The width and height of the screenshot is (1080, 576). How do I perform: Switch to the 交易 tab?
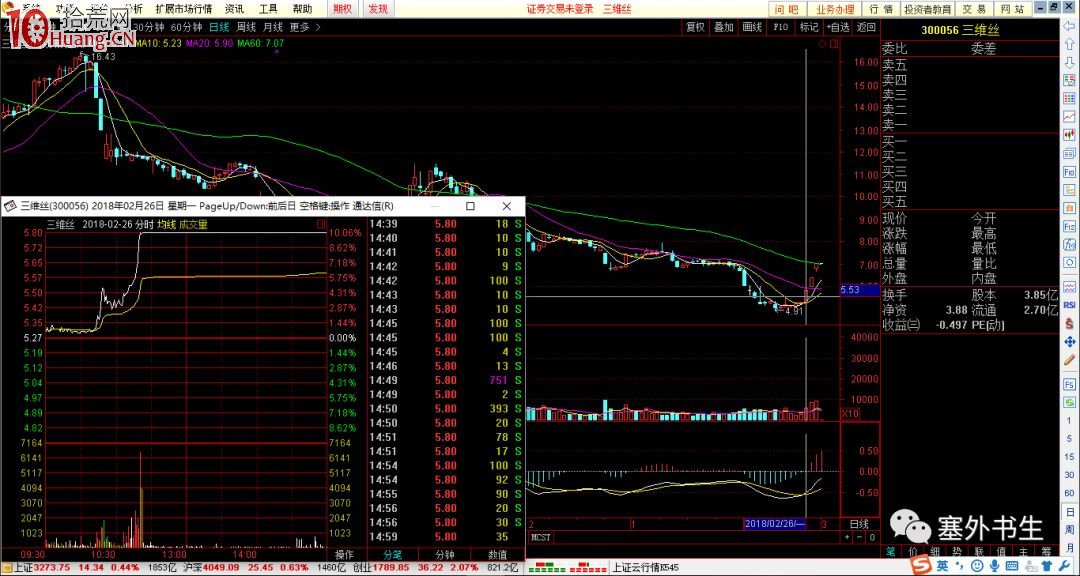(x=974, y=9)
